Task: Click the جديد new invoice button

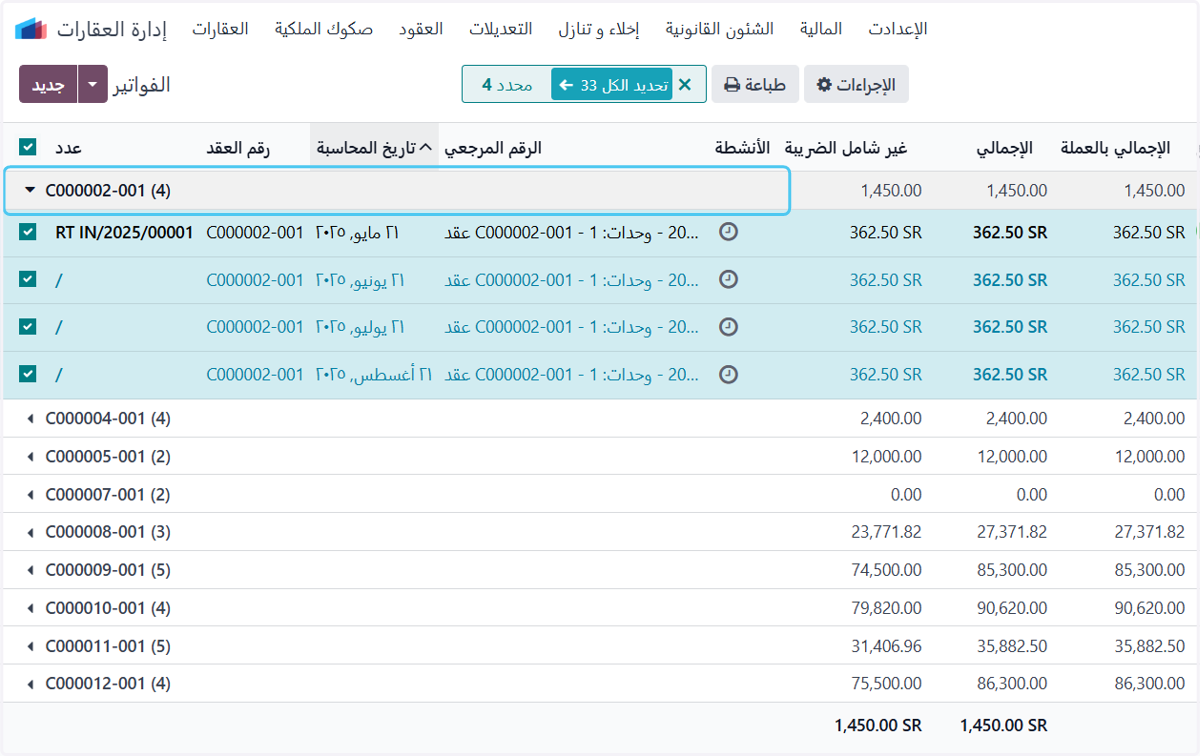Action: (x=48, y=84)
